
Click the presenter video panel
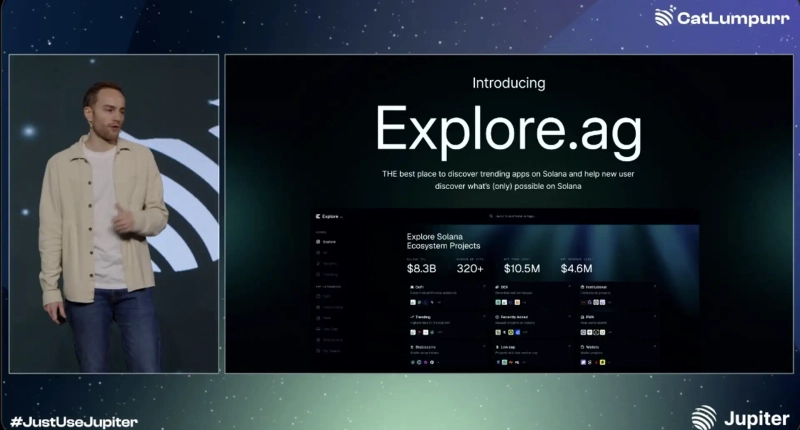(x=114, y=212)
